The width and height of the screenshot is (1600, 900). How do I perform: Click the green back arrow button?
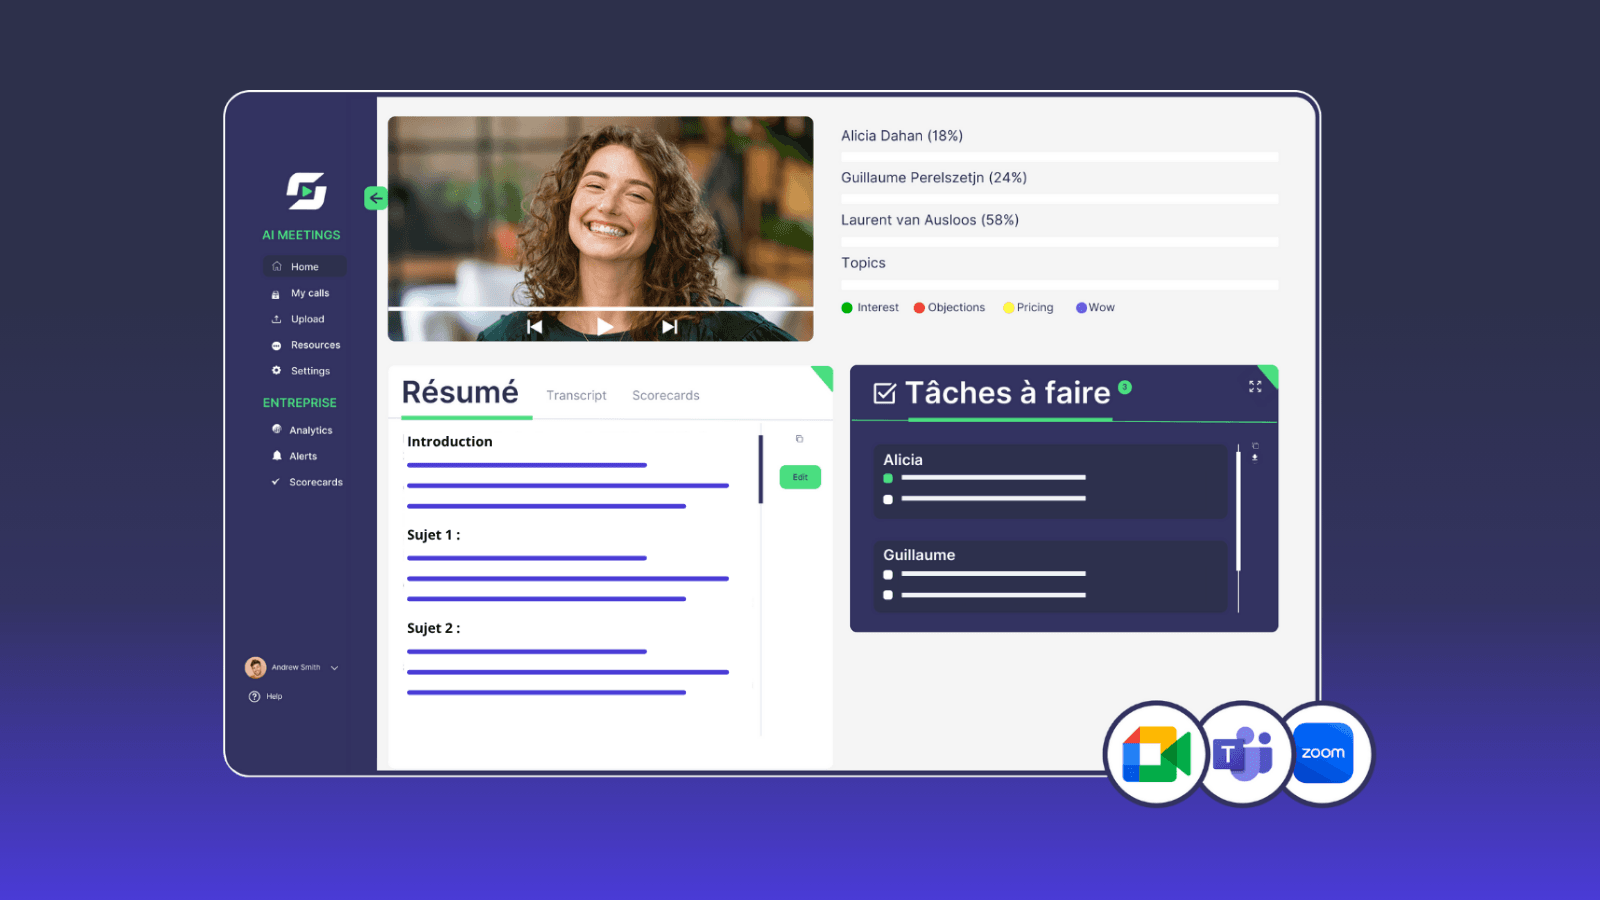[x=376, y=198]
